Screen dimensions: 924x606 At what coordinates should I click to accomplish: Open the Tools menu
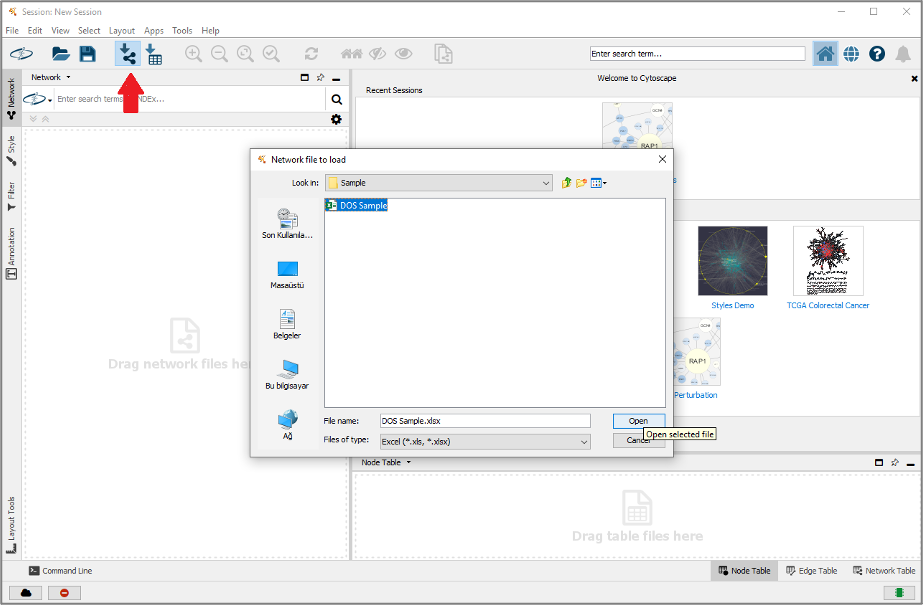[182, 31]
